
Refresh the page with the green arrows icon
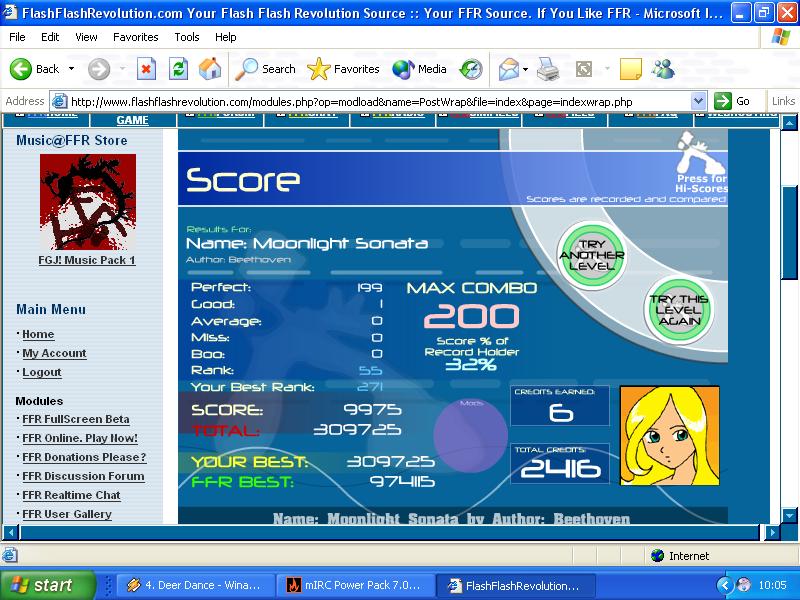coord(179,69)
